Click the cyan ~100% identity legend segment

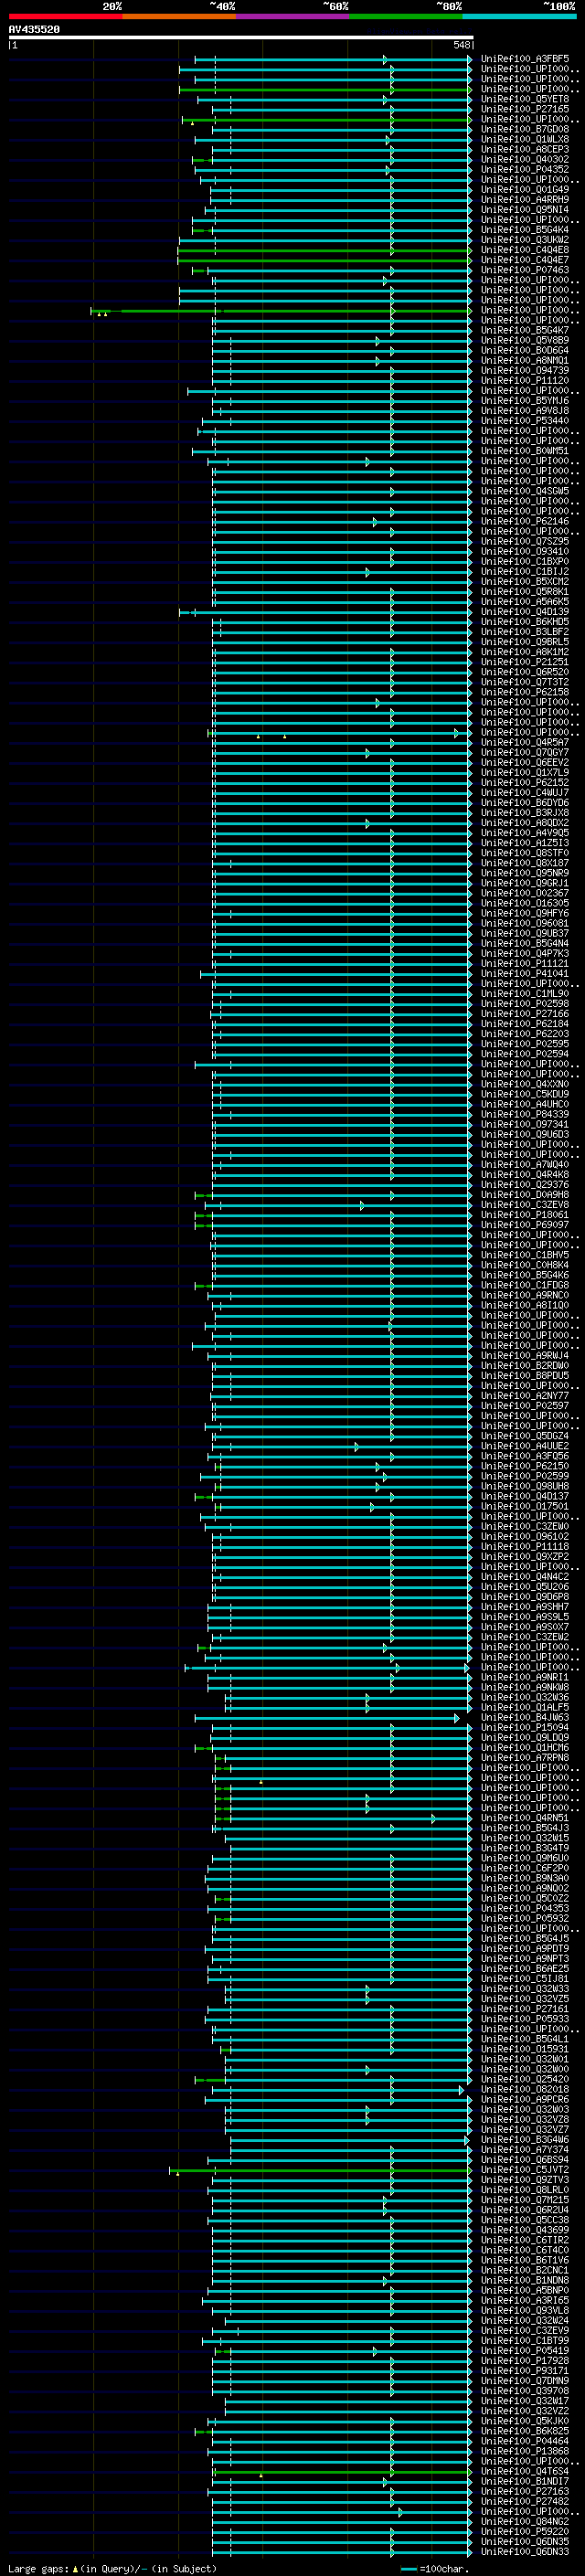(520, 17)
